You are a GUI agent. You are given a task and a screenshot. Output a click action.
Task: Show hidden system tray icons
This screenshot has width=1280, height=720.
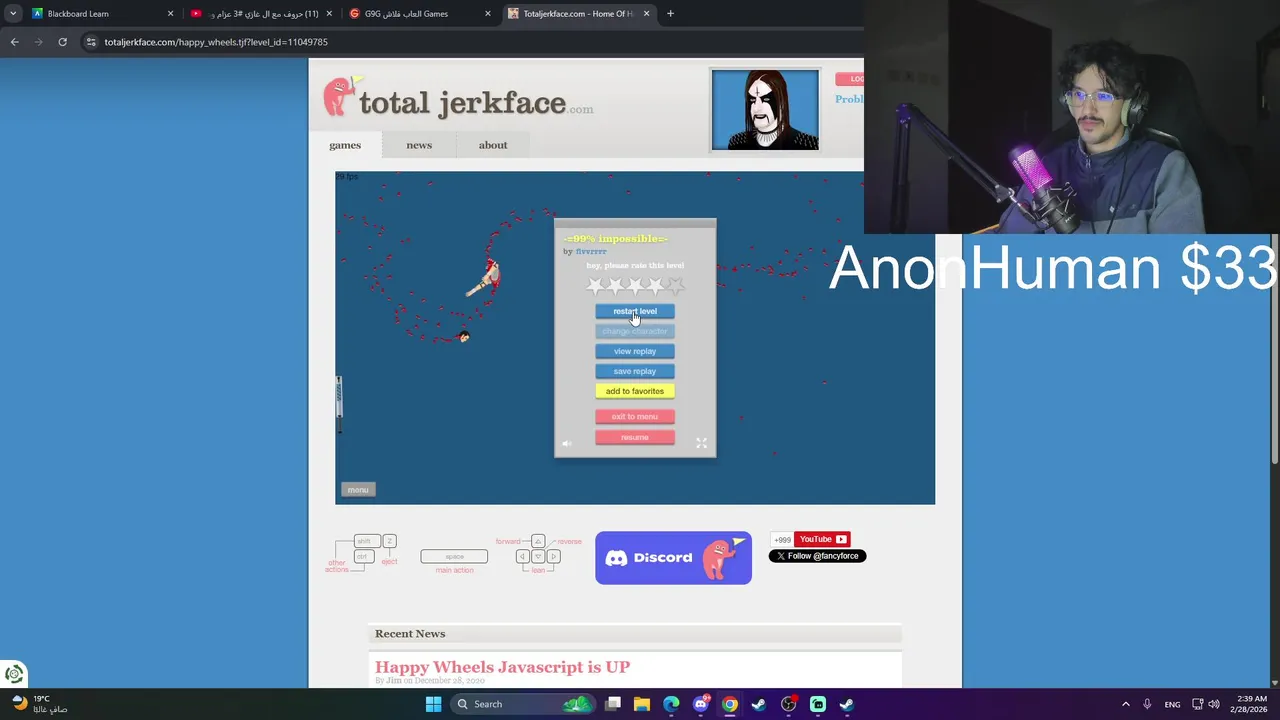(x=1125, y=704)
